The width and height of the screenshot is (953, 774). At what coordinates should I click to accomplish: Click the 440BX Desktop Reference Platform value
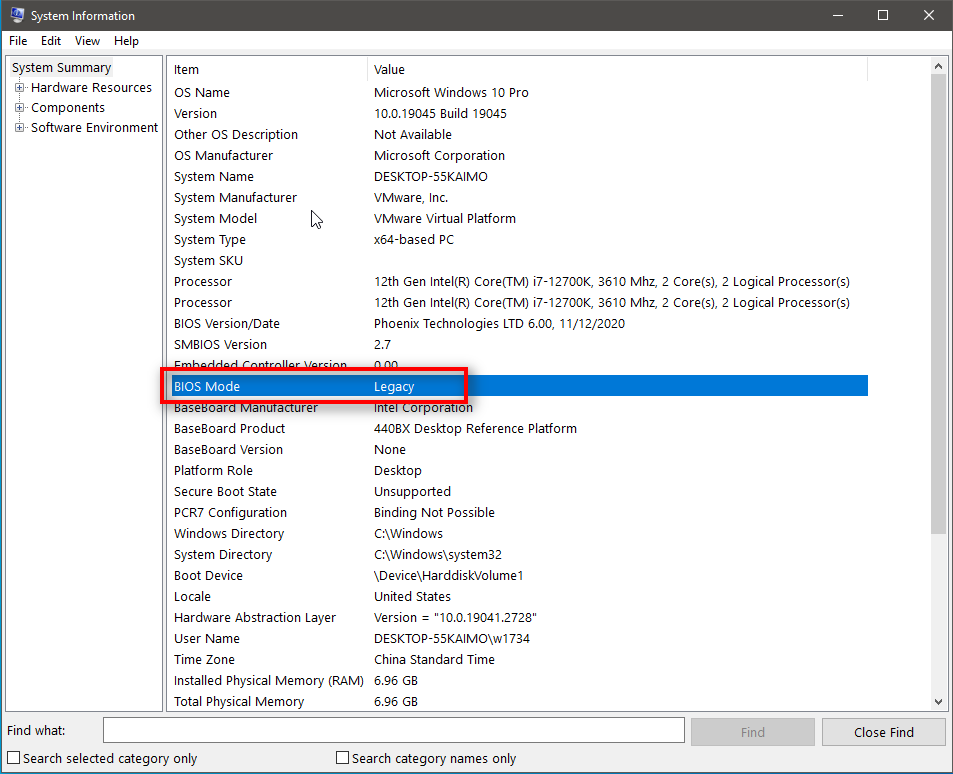pyautogui.click(x=475, y=429)
